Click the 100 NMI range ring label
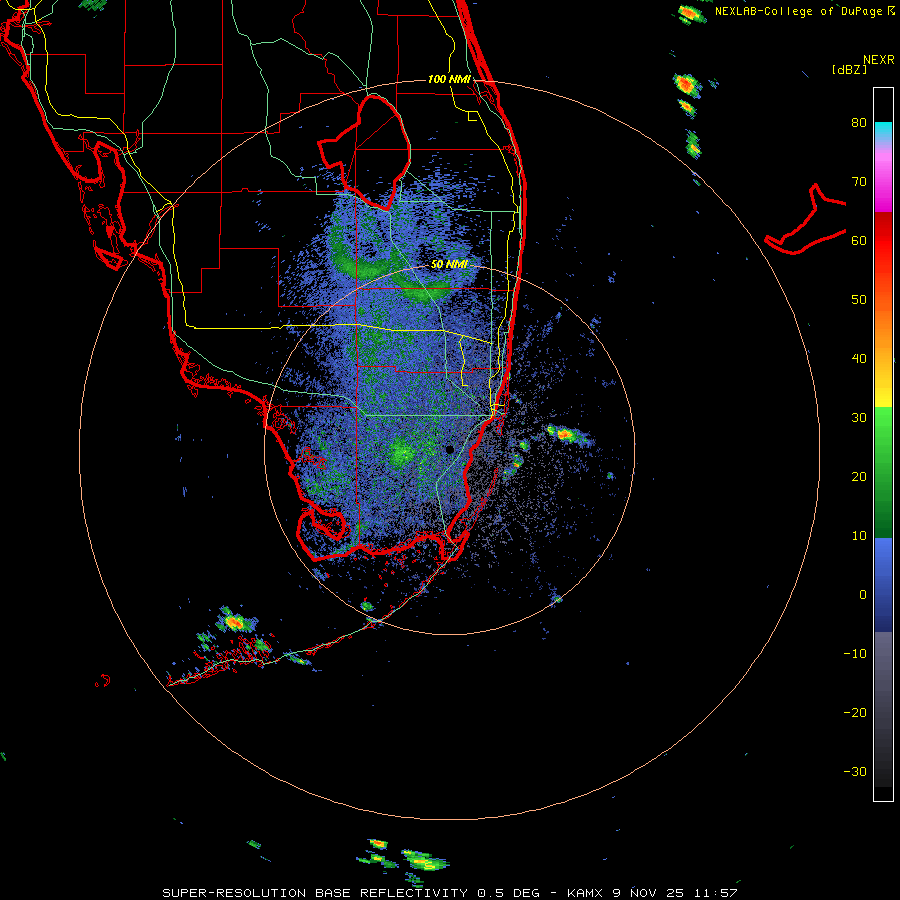Viewport: 900px width, 900px height. coord(449,79)
